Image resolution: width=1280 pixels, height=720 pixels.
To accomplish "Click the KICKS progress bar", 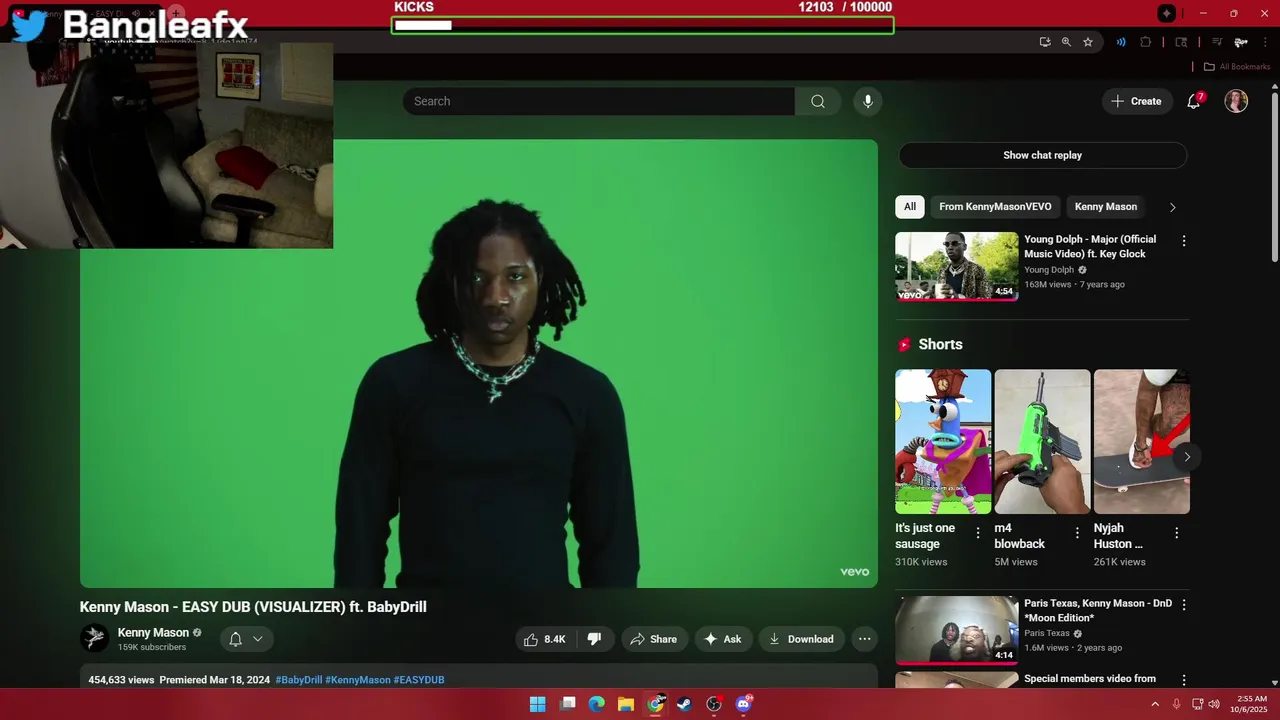I will (642, 25).
